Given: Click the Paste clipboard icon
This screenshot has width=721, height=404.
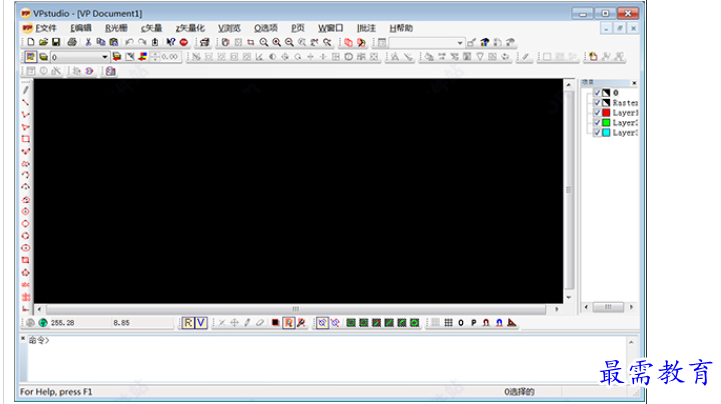Looking at the screenshot, I should click(x=114, y=42).
